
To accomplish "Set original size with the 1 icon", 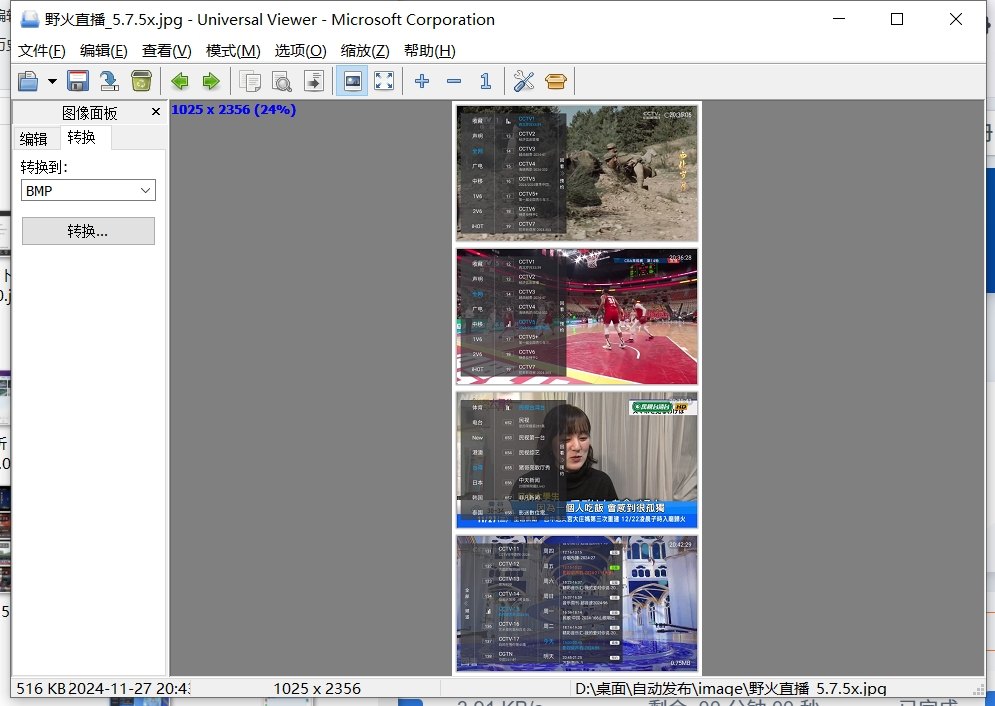I will (485, 81).
